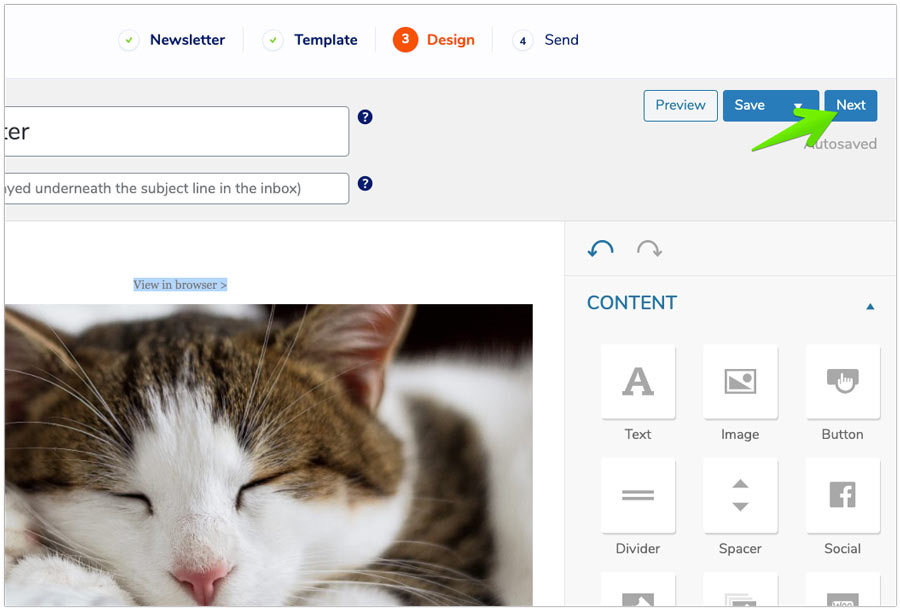Open help icon beside preheader field
This screenshot has width=900, height=610.
coord(365,184)
